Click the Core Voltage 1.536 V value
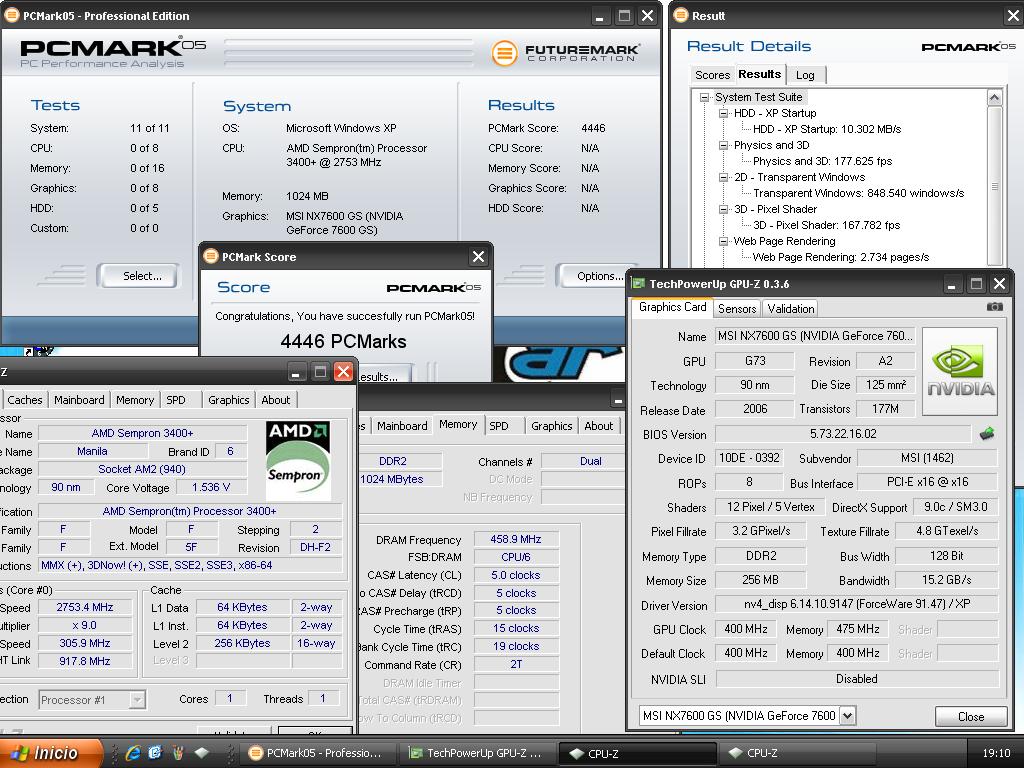Viewport: 1024px width, 768px height. pos(210,487)
